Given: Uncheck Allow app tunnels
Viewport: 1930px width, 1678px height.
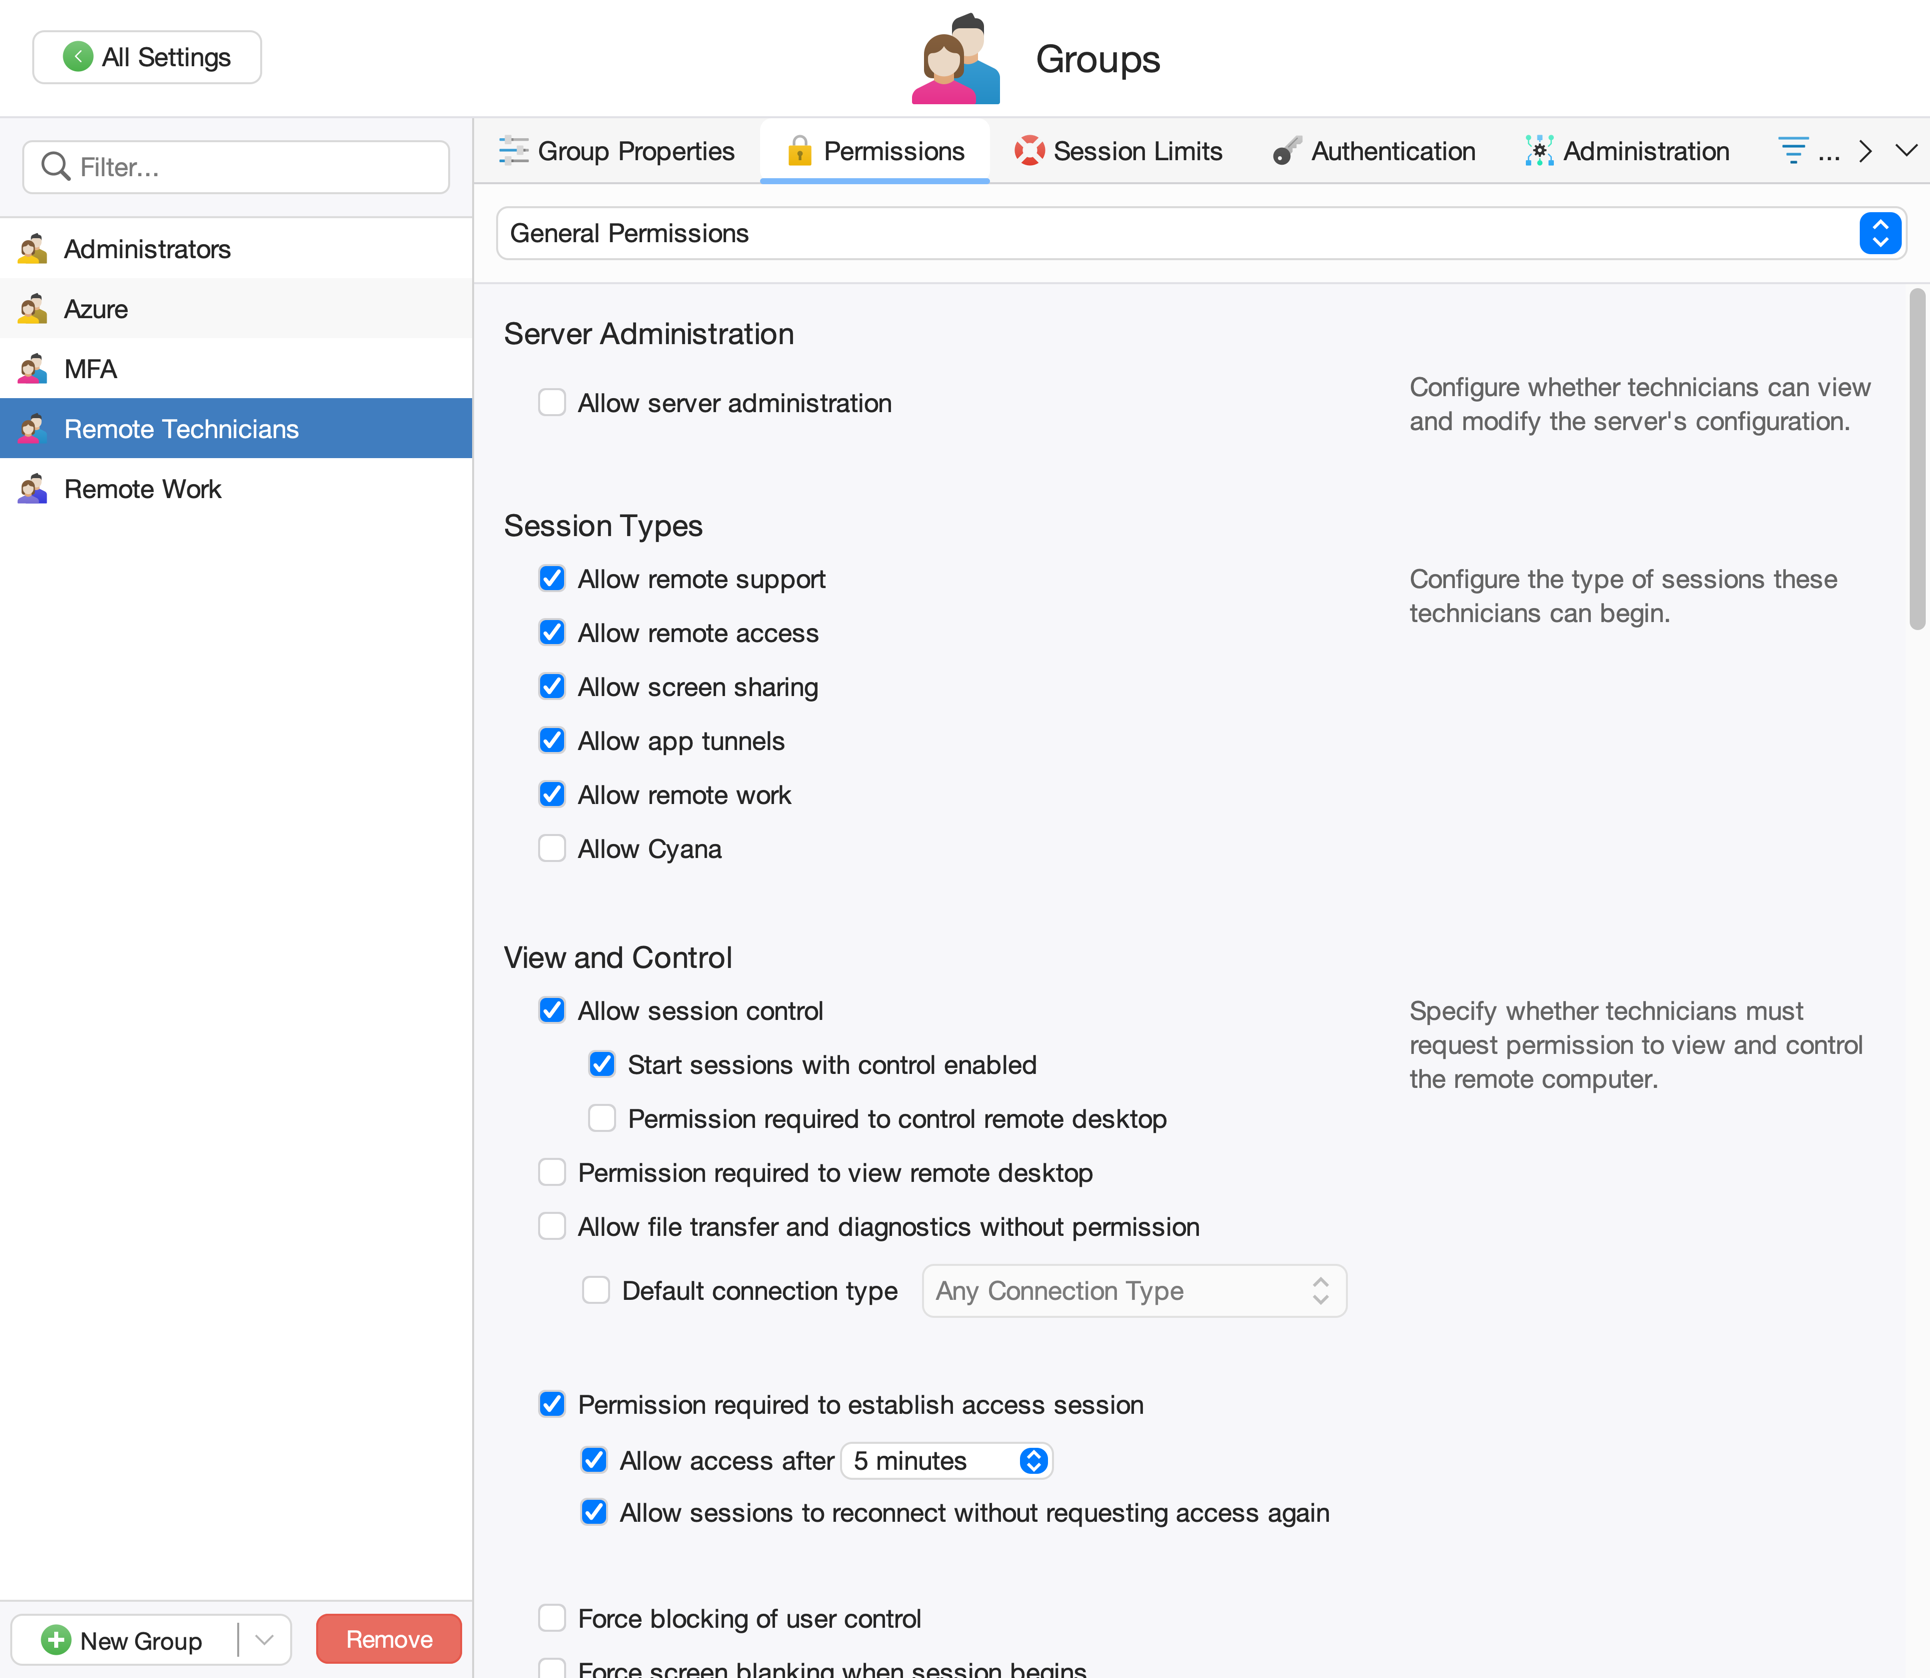Looking at the screenshot, I should coord(552,741).
